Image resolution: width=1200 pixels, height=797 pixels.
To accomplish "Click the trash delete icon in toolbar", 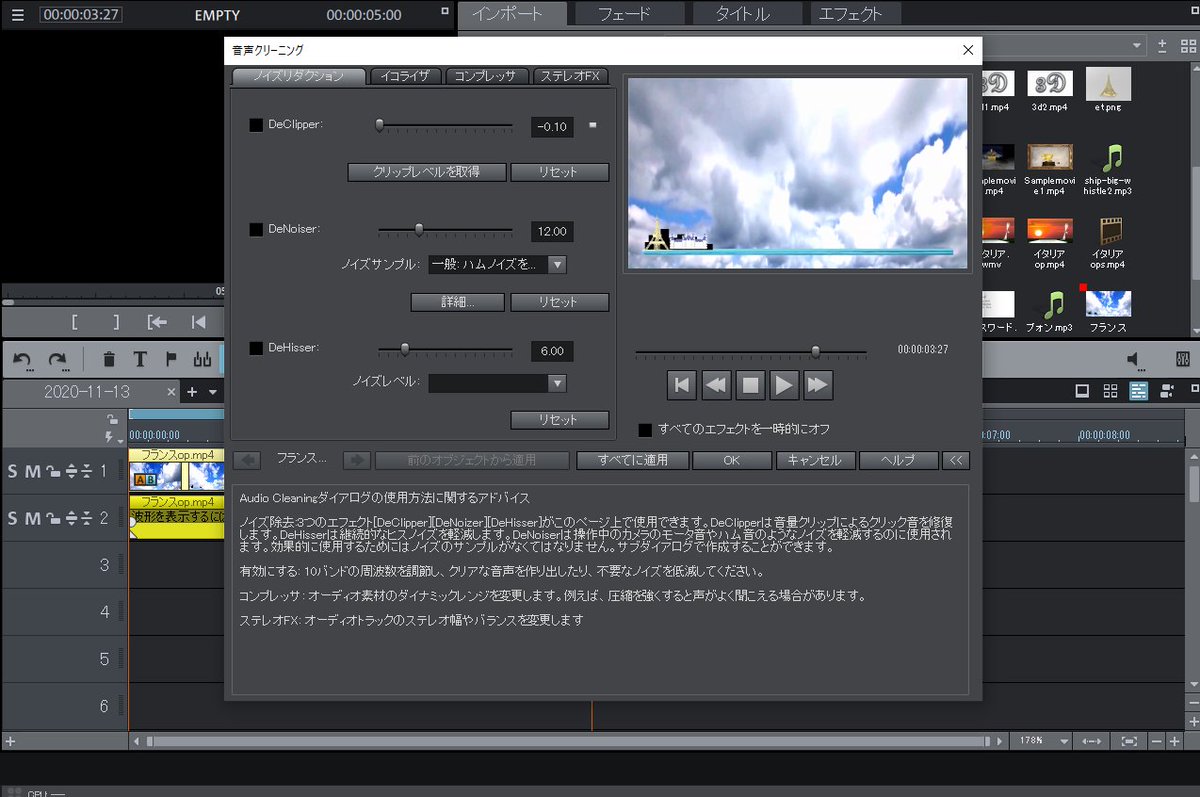I will point(109,360).
